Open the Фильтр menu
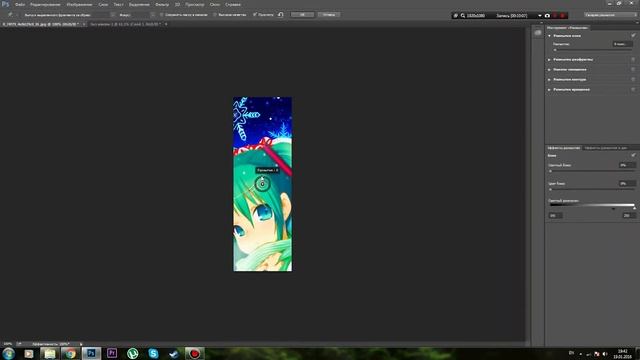Screen dimensions: 640x360 click(x=162, y=4)
